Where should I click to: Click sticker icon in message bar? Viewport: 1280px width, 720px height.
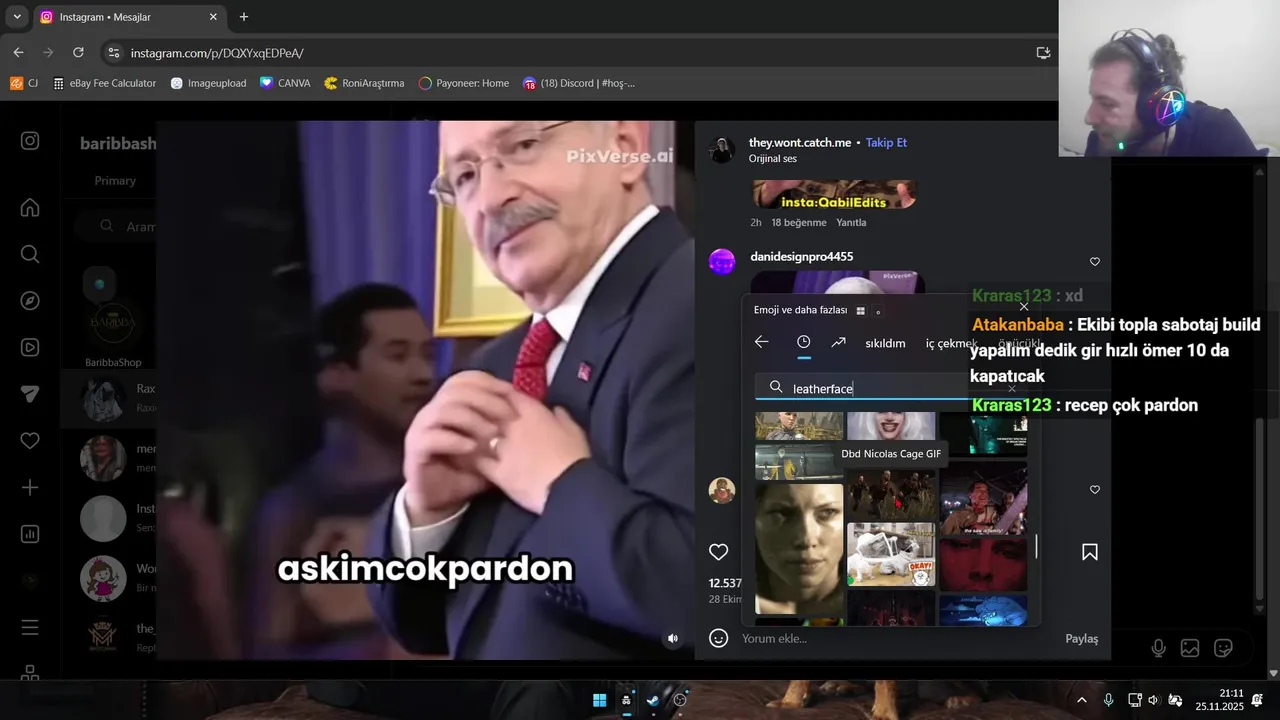[x=1223, y=648]
